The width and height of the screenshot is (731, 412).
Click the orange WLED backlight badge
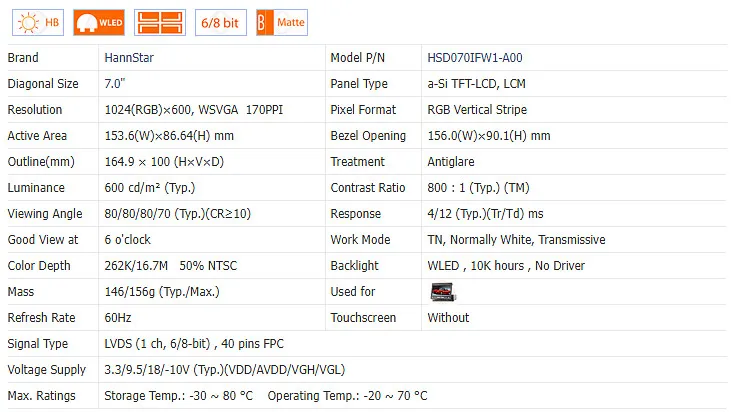(99, 22)
